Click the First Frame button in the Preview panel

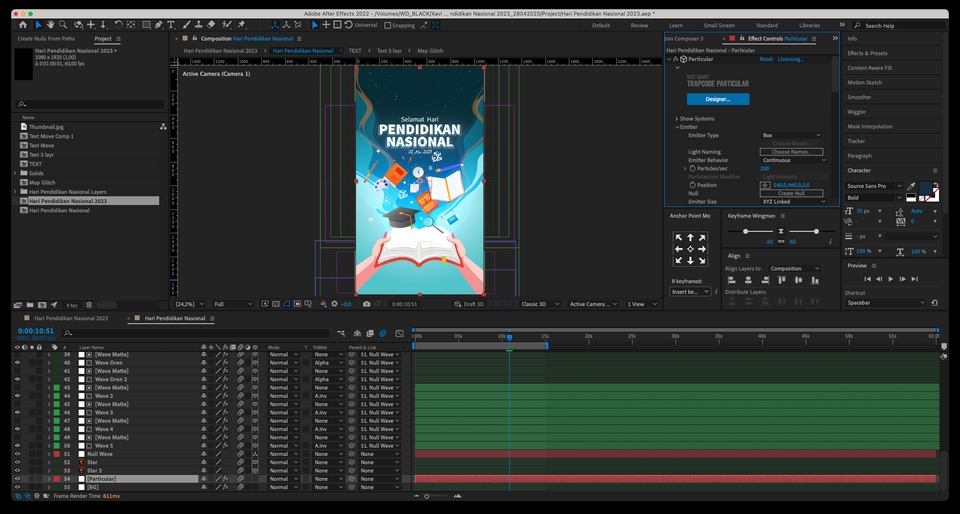click(x=867, y=279)
